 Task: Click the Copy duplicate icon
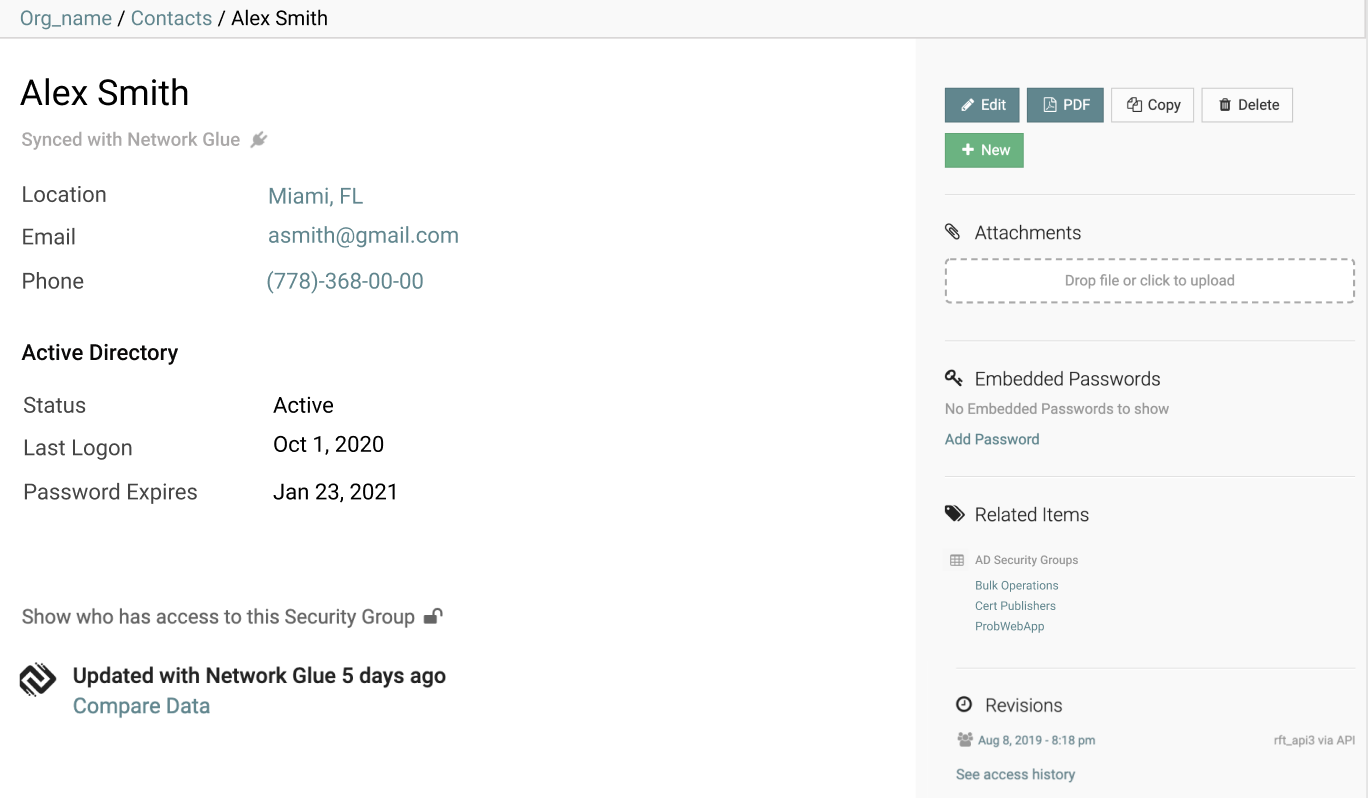(x=1135, y=104)
